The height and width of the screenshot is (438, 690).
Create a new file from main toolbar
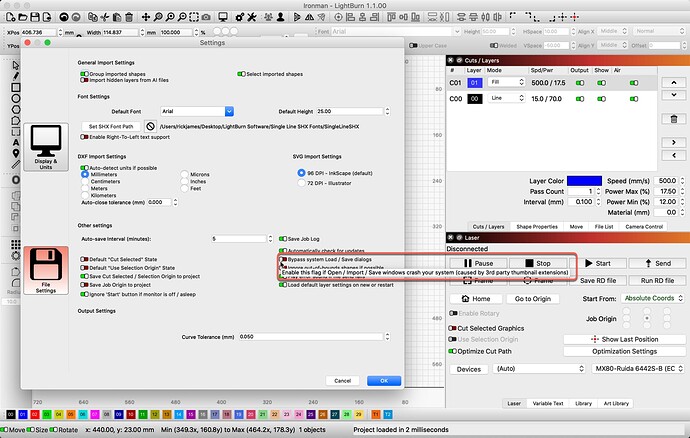click(x=11, y=17)
